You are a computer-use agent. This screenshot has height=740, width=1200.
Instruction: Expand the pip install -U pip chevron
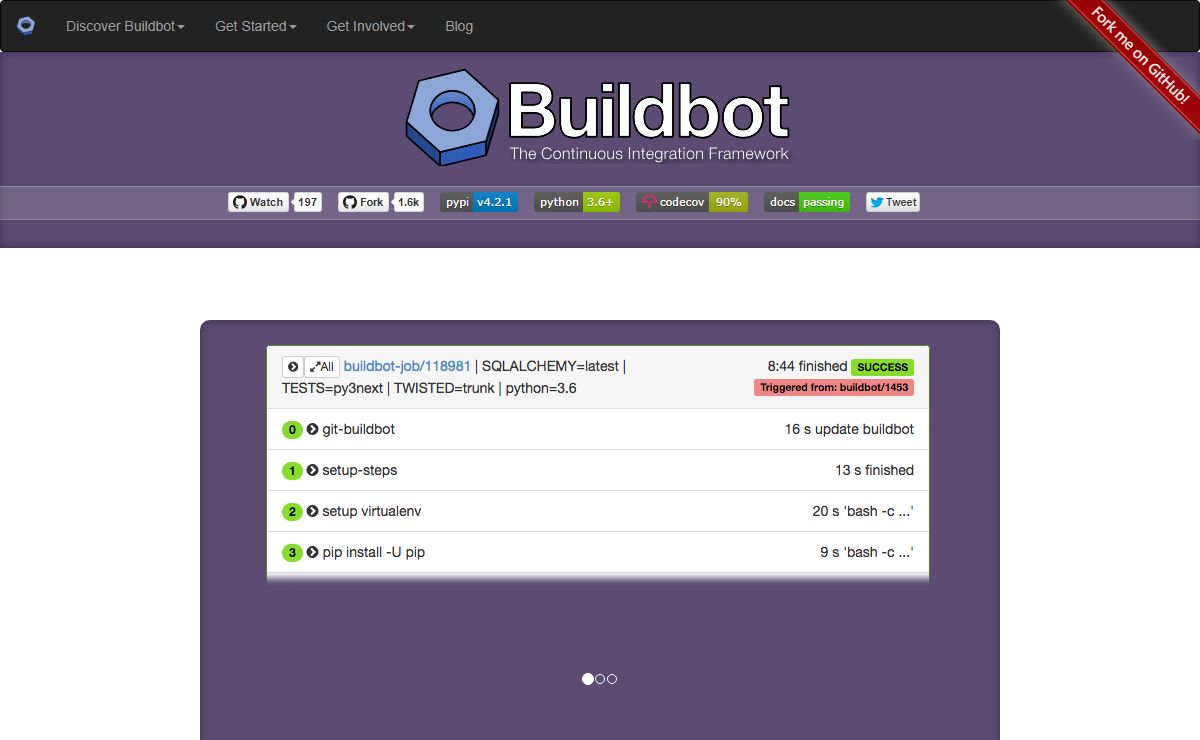[310, 552]
